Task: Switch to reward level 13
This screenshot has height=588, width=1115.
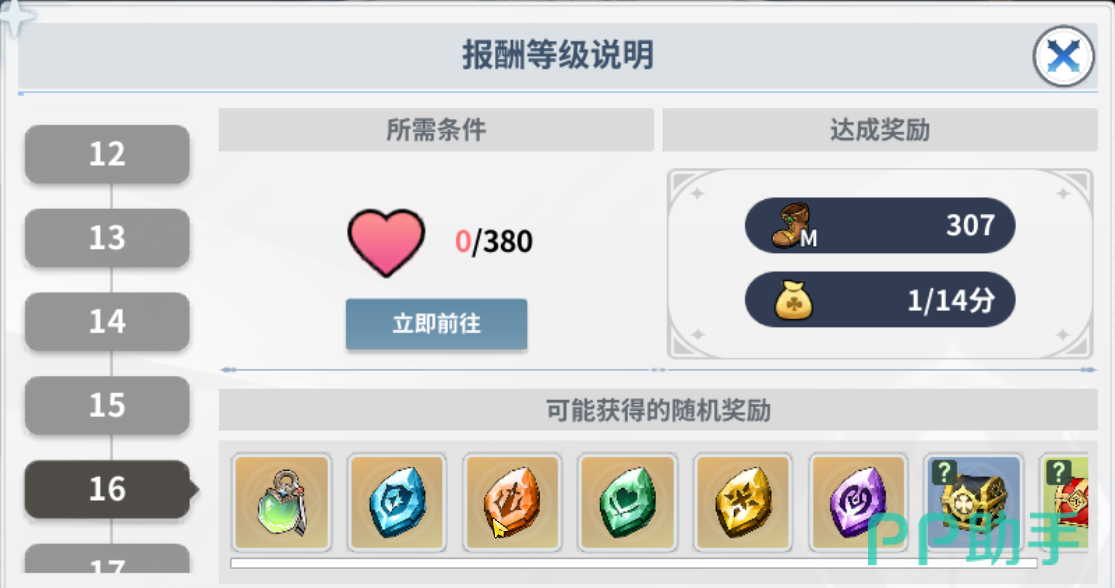Action: point(107,238)
